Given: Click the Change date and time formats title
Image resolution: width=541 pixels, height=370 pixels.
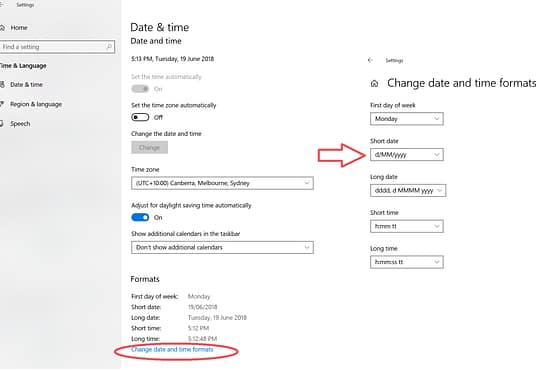Looking at the screenshot, I should click(462, 83).
